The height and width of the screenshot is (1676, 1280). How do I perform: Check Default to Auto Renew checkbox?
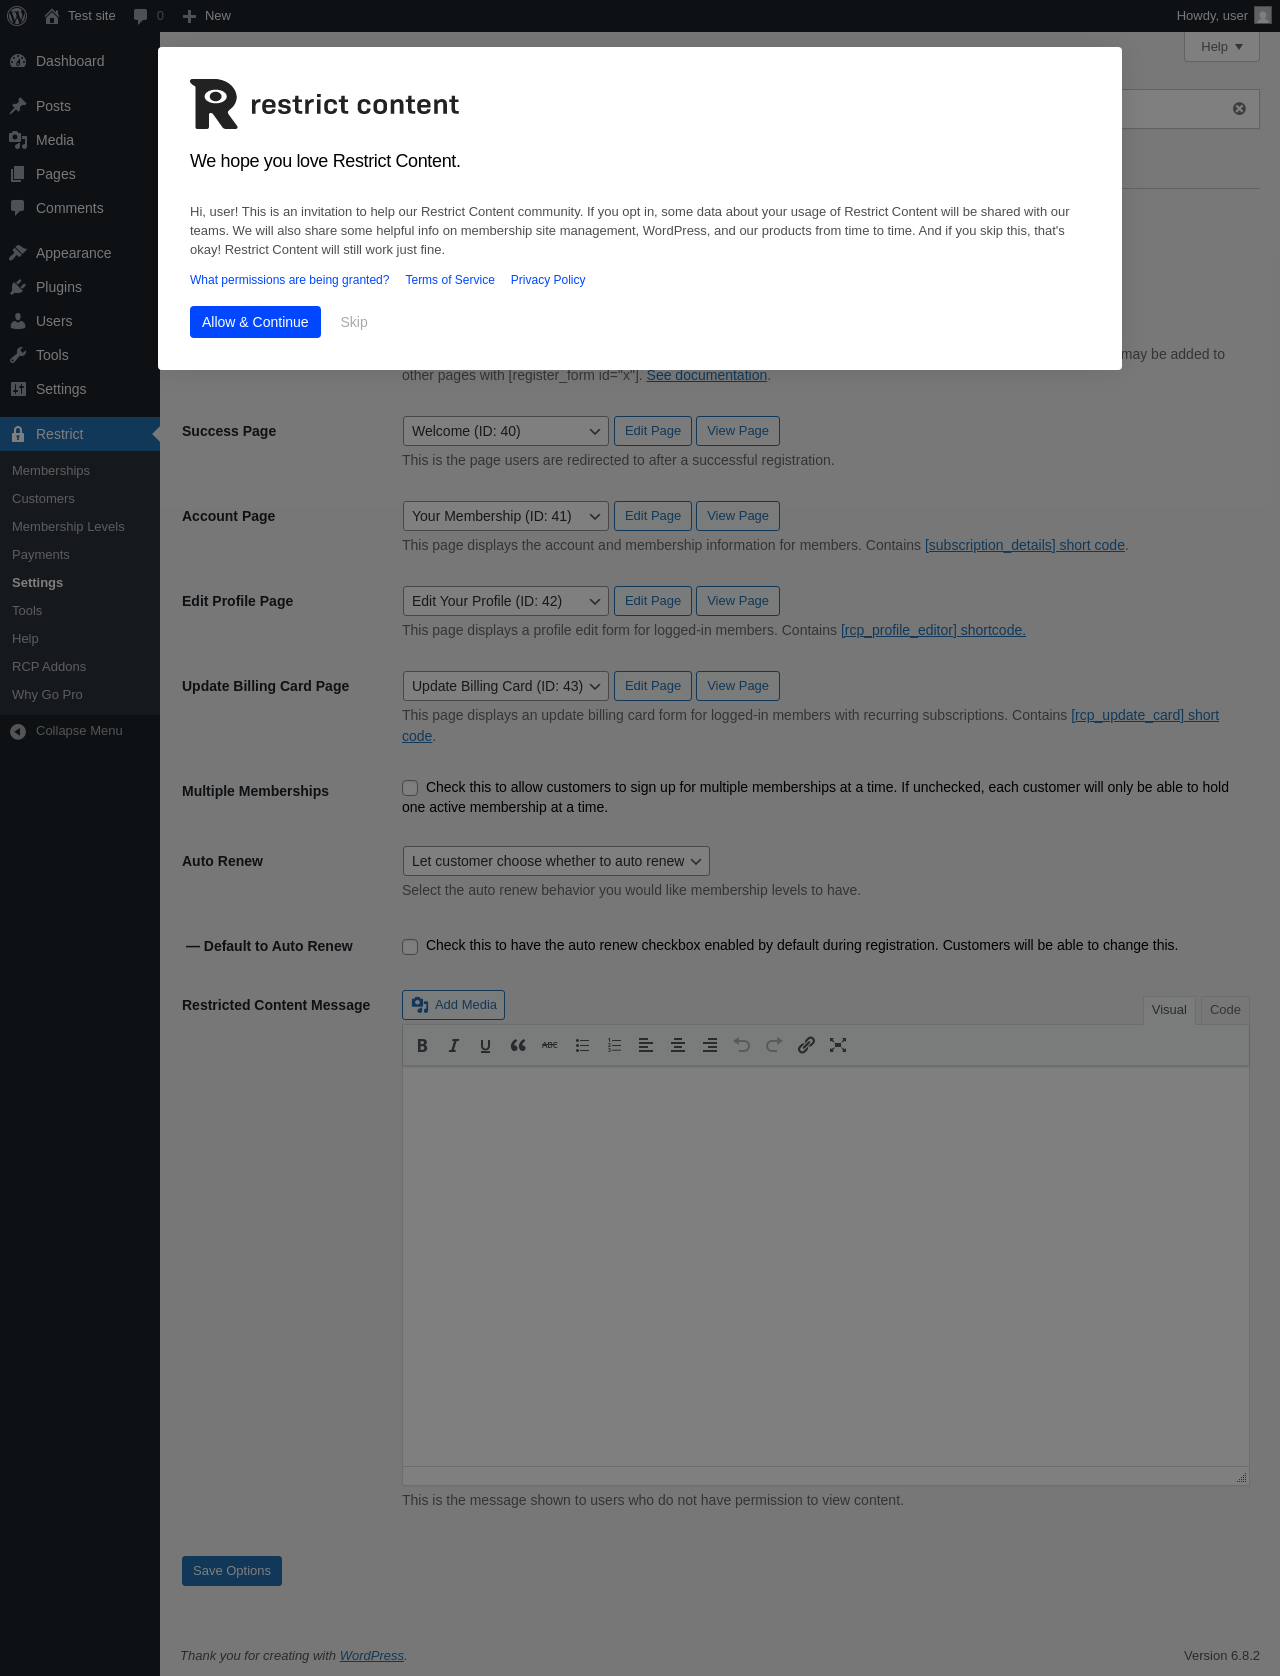[x=410, y=946]
